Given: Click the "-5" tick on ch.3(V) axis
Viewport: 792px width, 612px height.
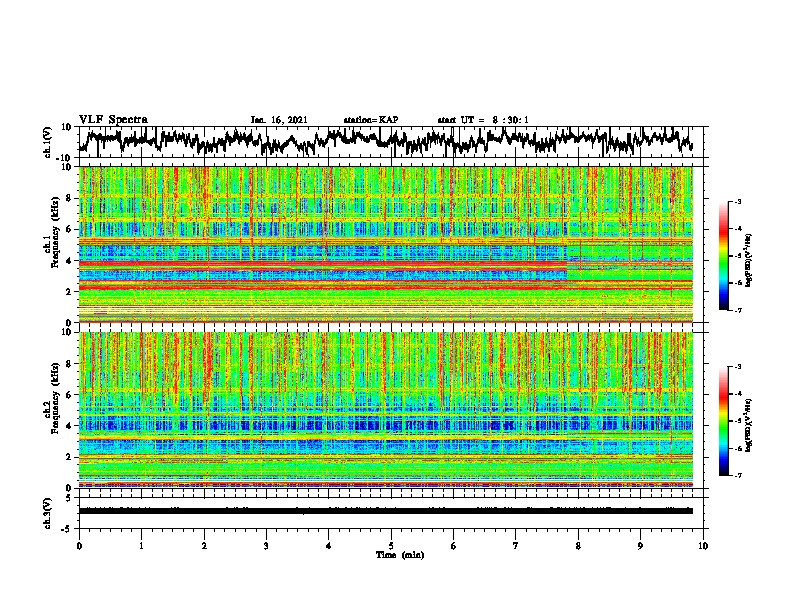Looking at the screenshot, I should tap(68, 529).
